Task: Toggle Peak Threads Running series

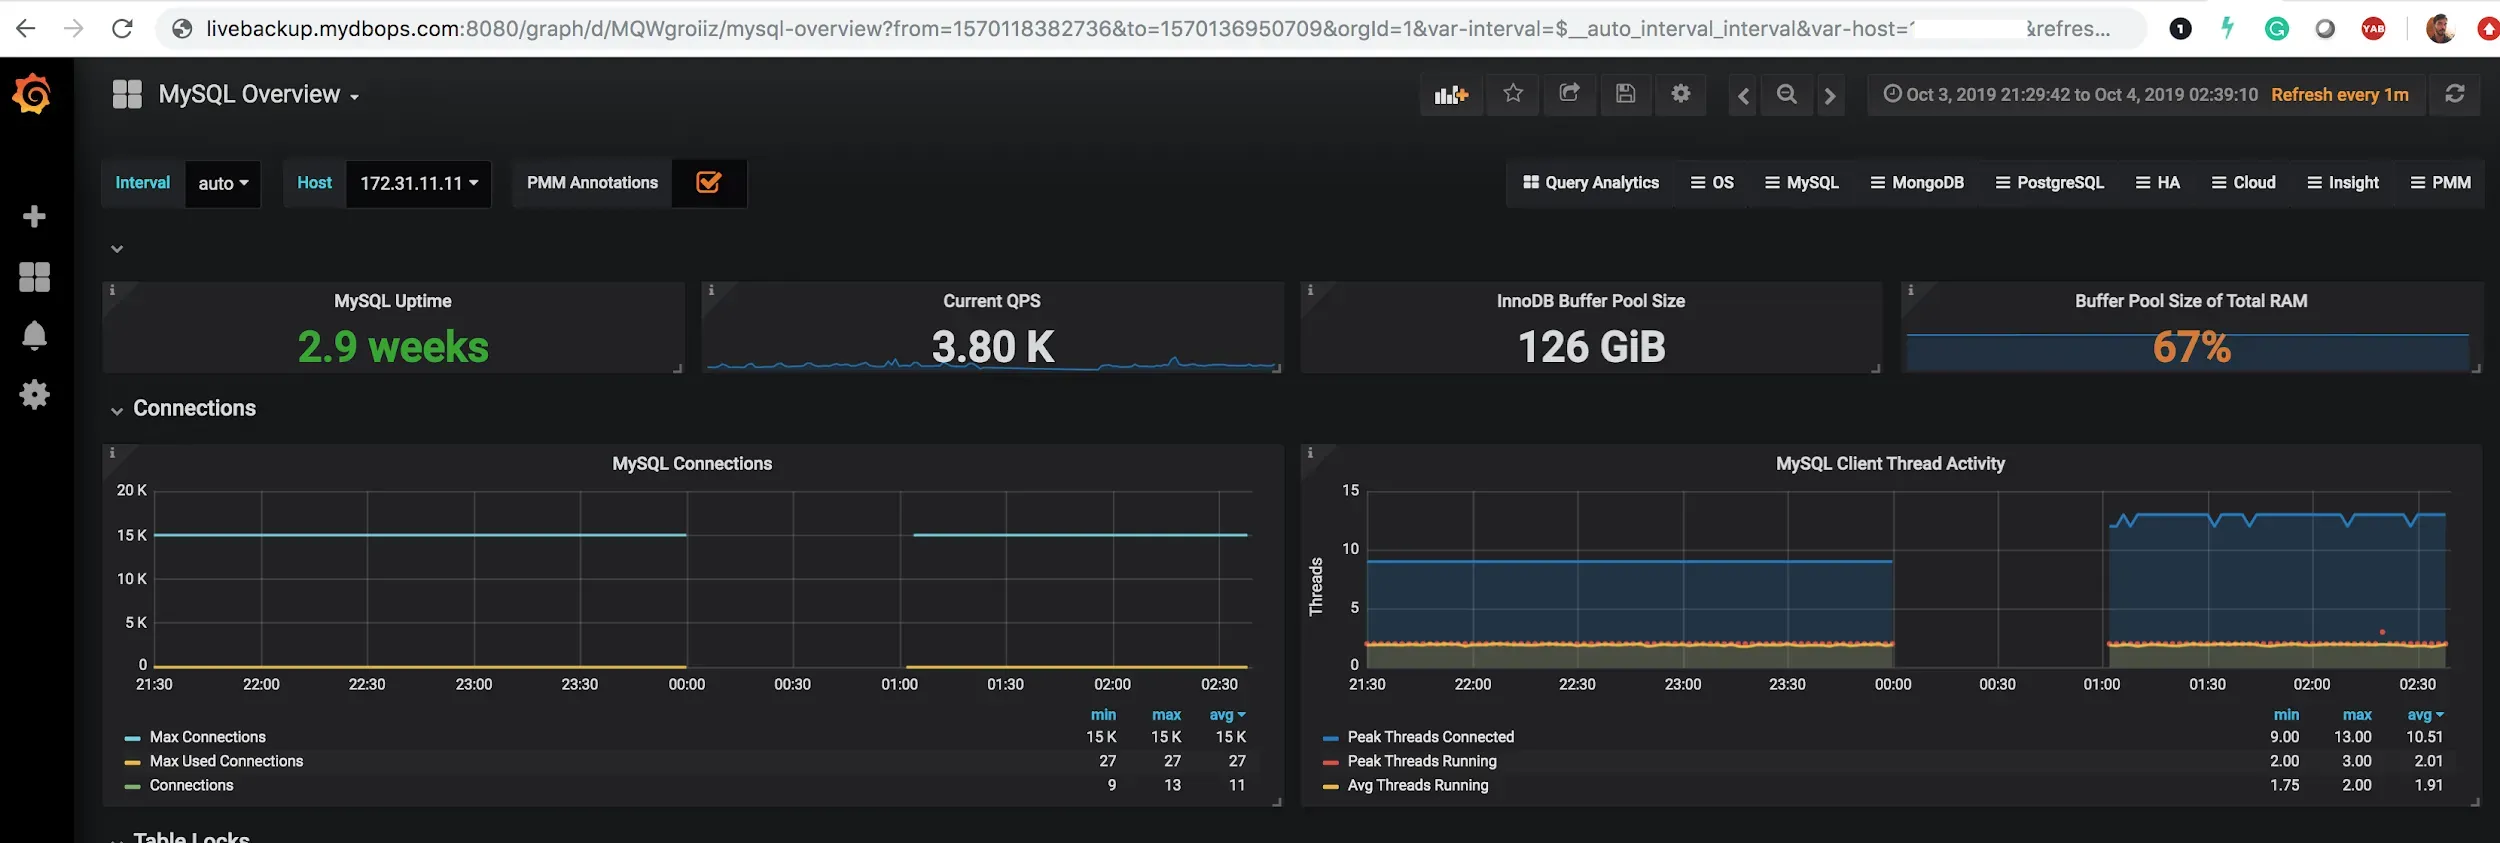Action: pyautogui.click(x=1422, y=761)
